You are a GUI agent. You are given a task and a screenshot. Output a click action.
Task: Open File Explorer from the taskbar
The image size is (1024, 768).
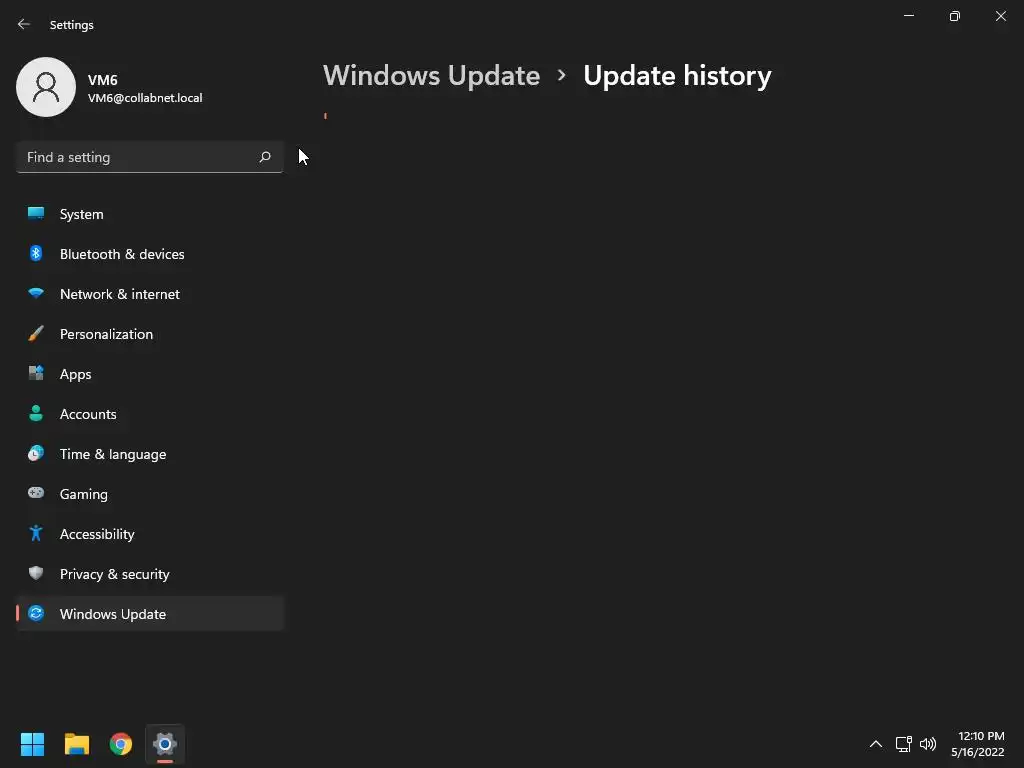coord(76,744)
